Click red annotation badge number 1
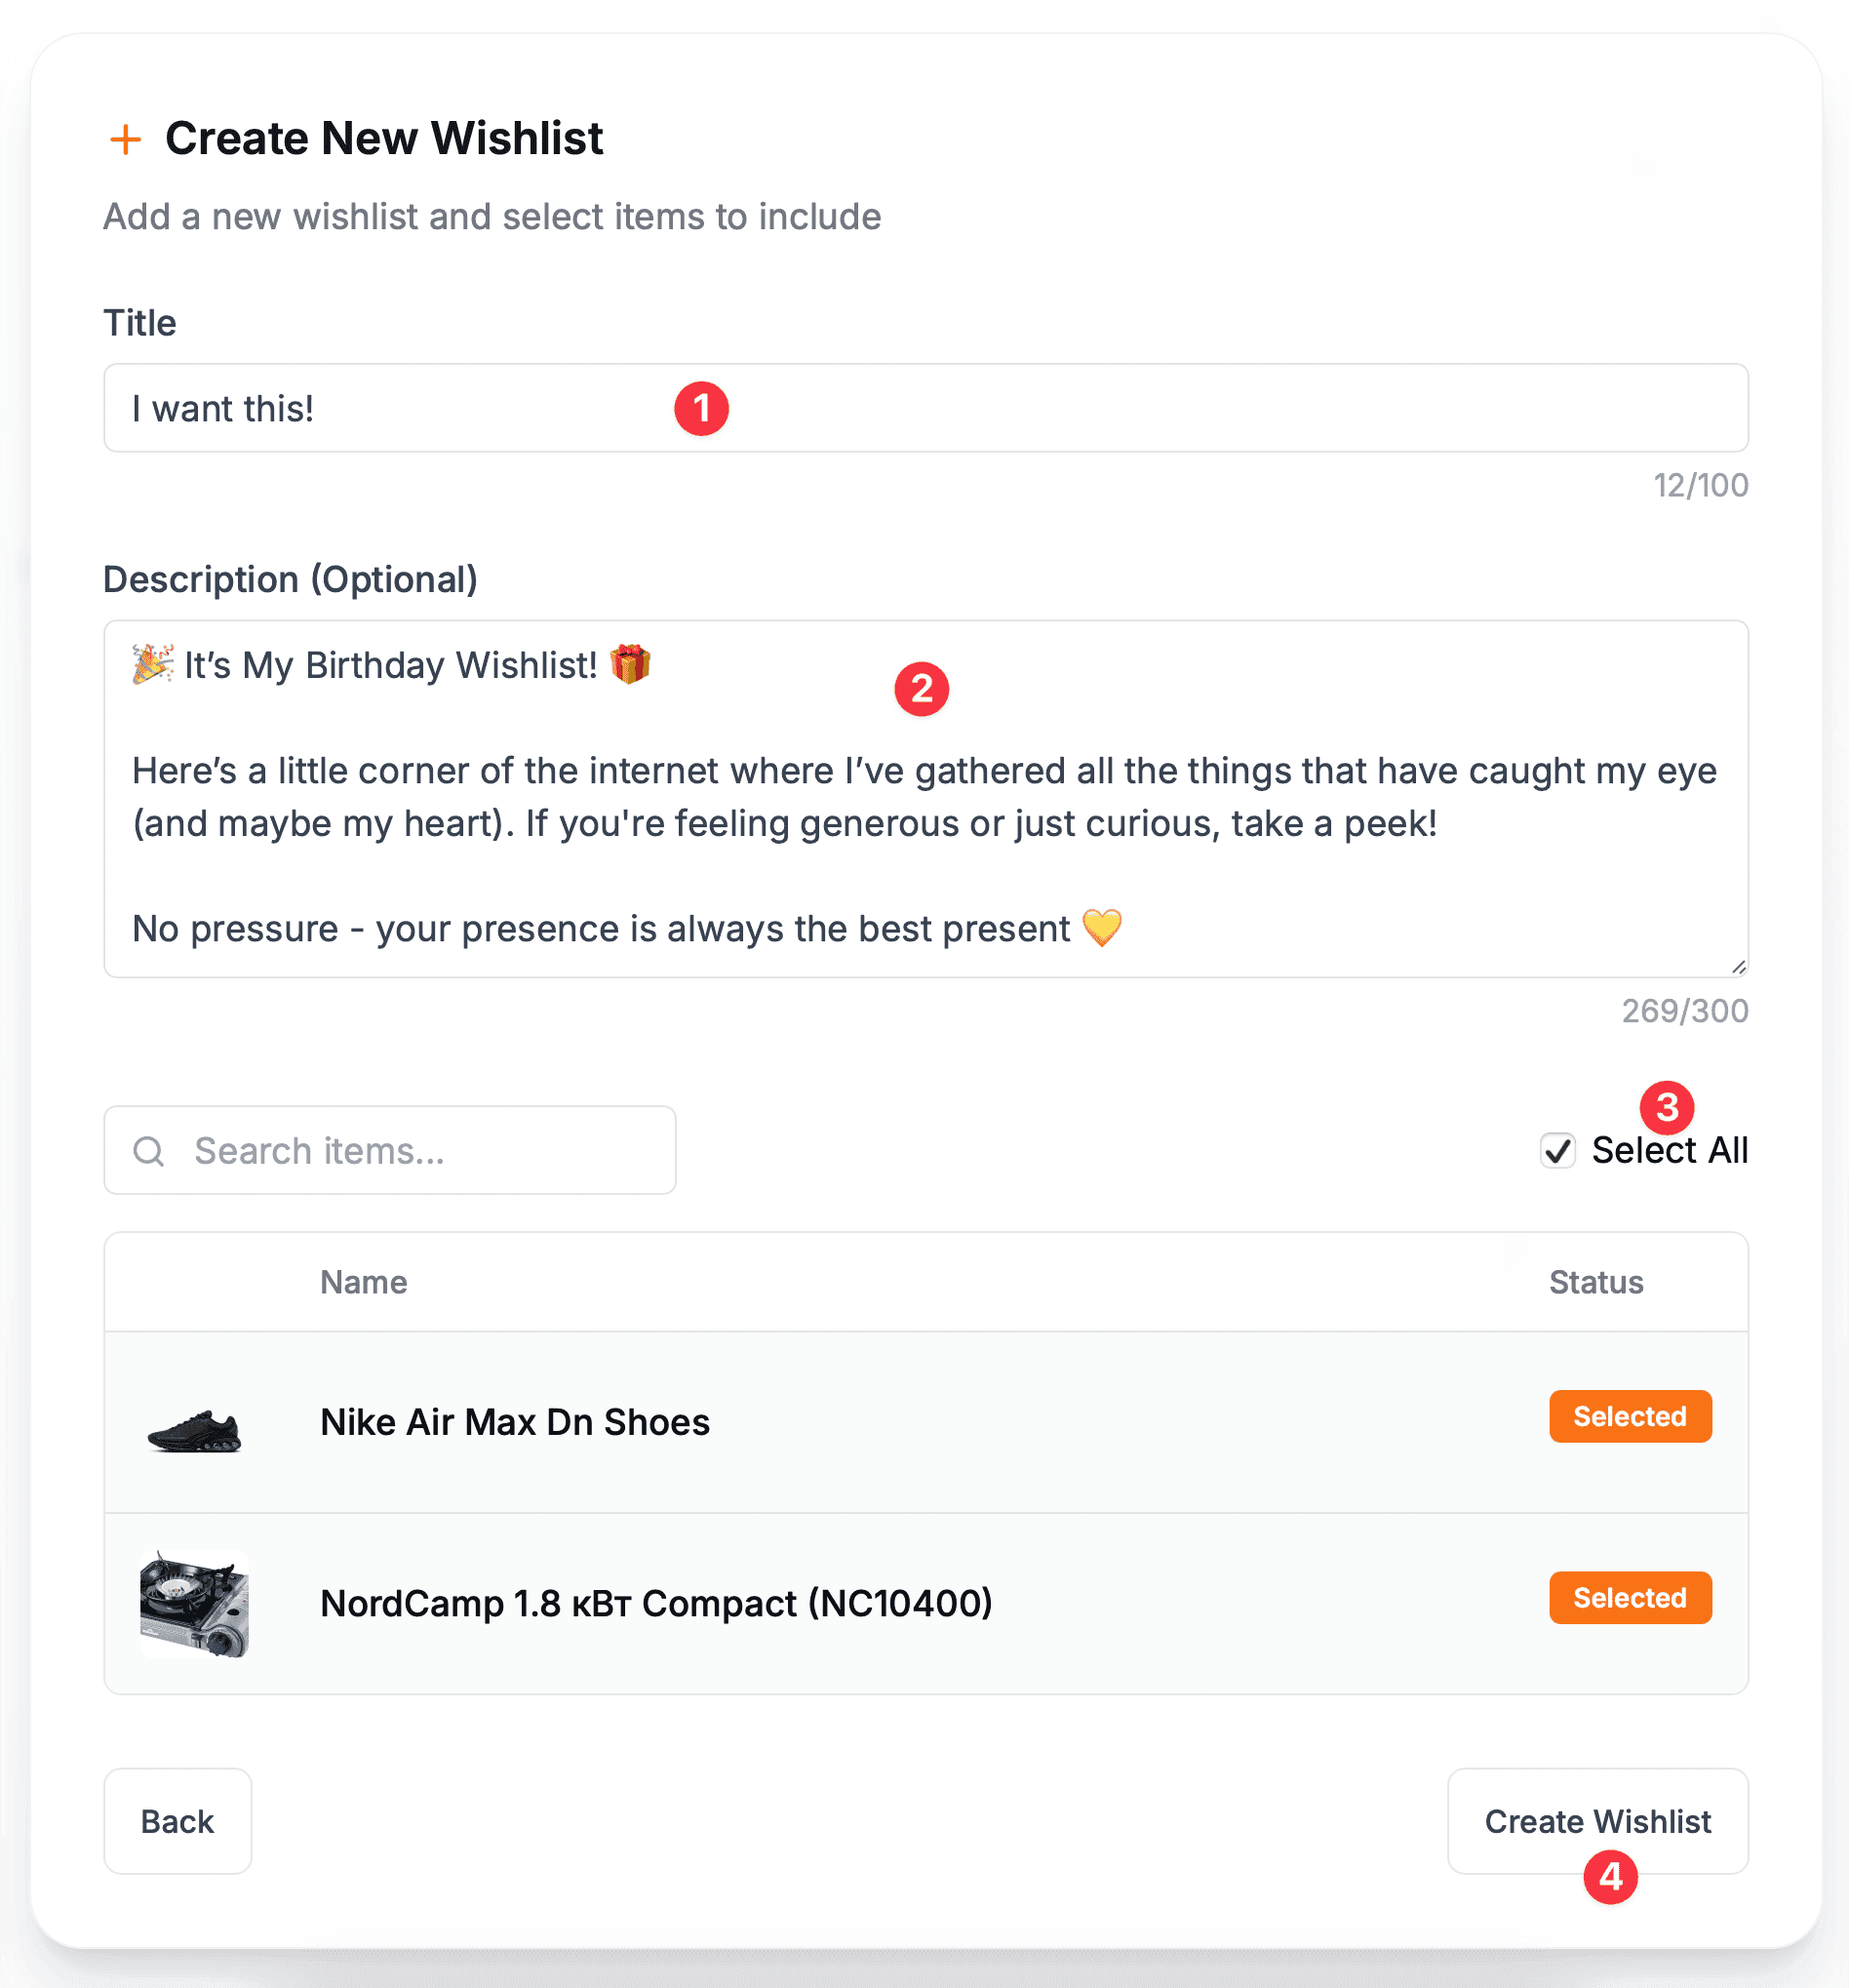Image resolution: width=1849 pixels, height=1988 pixels. pos(701,408)
